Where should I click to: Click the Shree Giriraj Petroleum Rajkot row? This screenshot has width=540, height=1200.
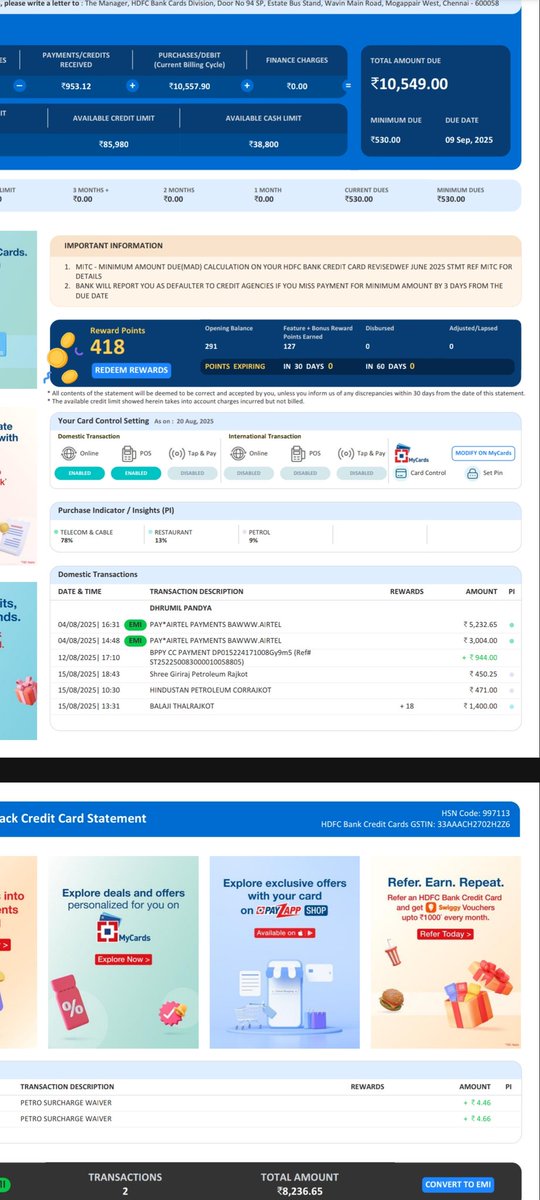(285, 674)
